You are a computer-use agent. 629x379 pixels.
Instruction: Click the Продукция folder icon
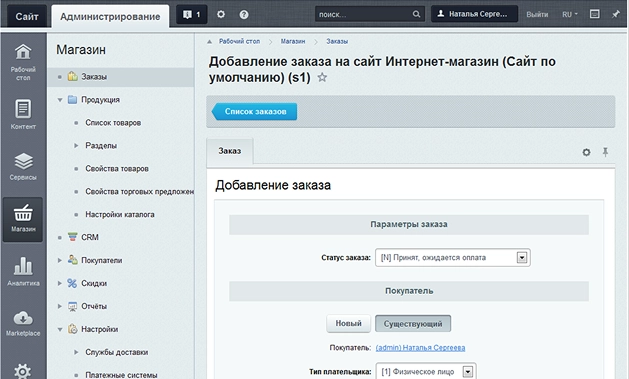73,99
